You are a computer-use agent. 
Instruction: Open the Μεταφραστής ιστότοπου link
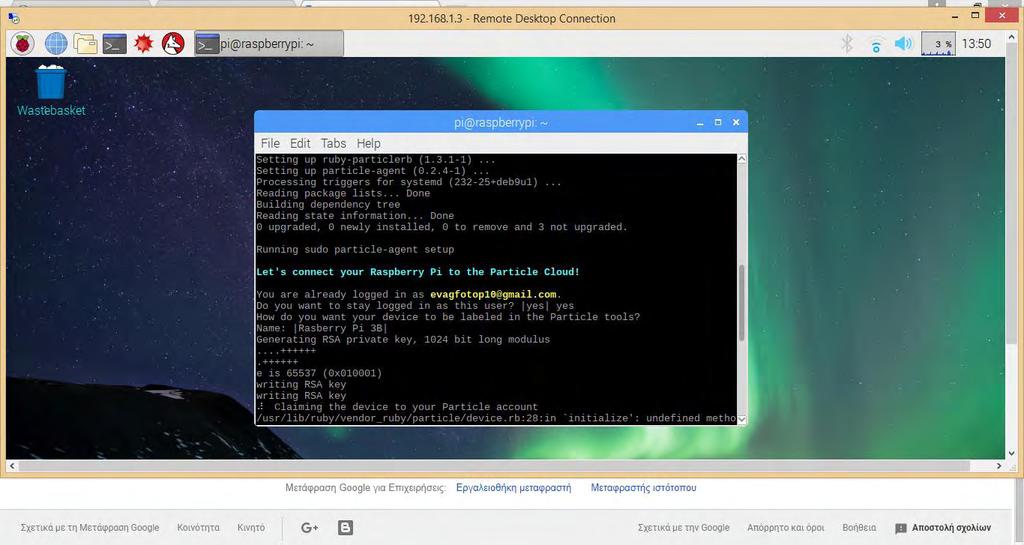coord(643,488)
